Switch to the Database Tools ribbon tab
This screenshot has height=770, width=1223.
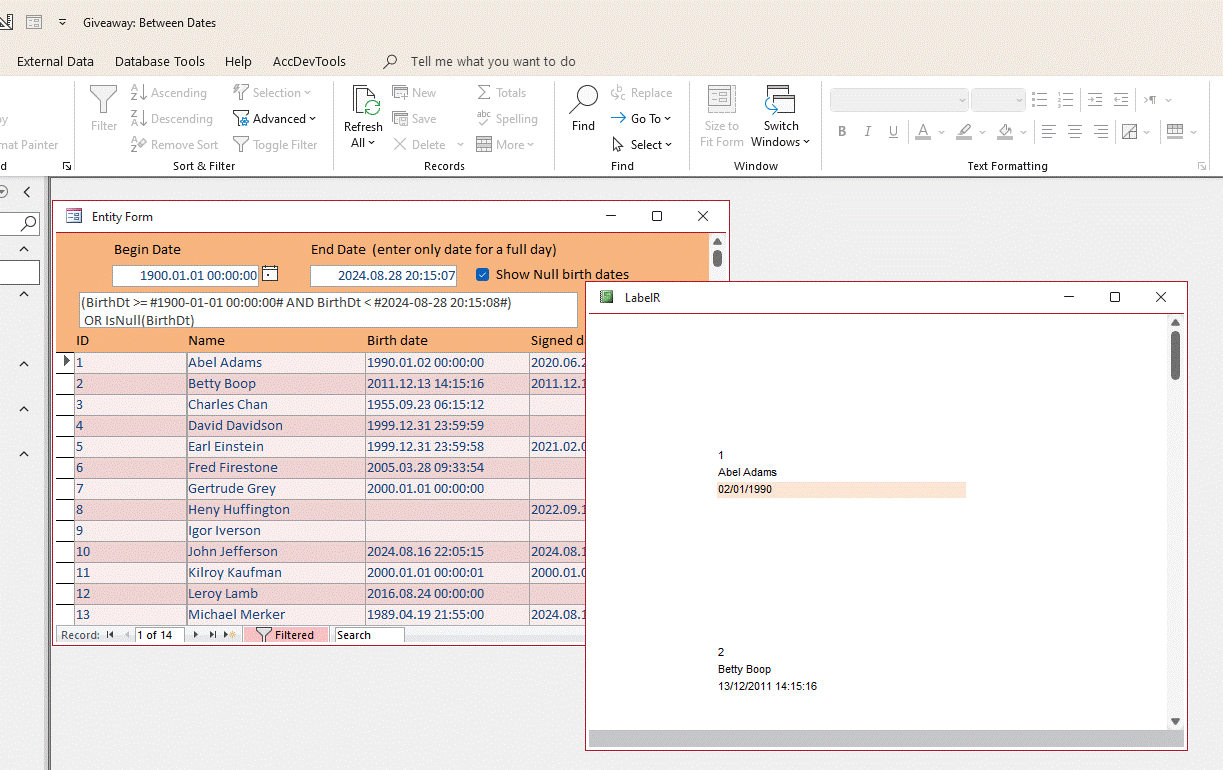tap(159, 61)
